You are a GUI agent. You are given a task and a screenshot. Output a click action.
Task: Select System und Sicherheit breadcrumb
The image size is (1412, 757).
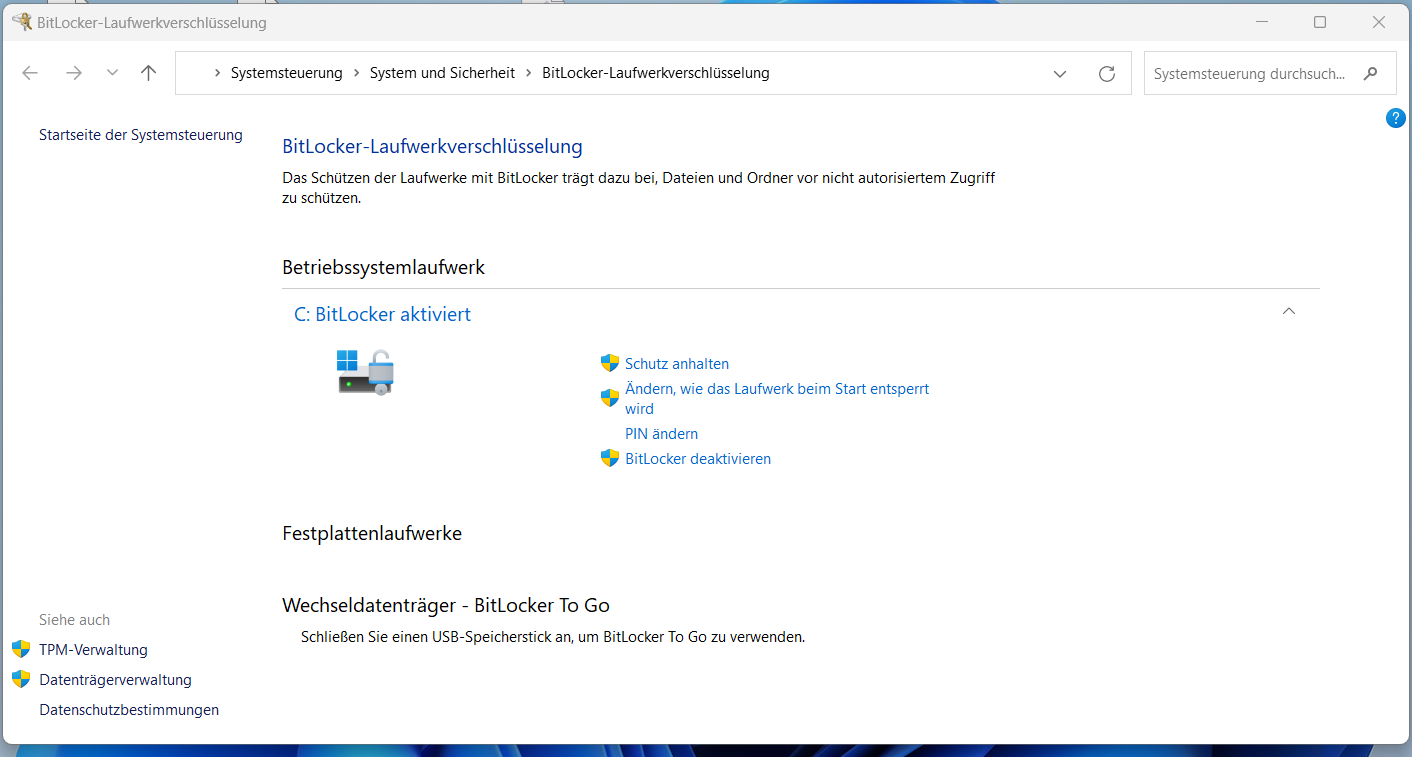pos(442,73)
